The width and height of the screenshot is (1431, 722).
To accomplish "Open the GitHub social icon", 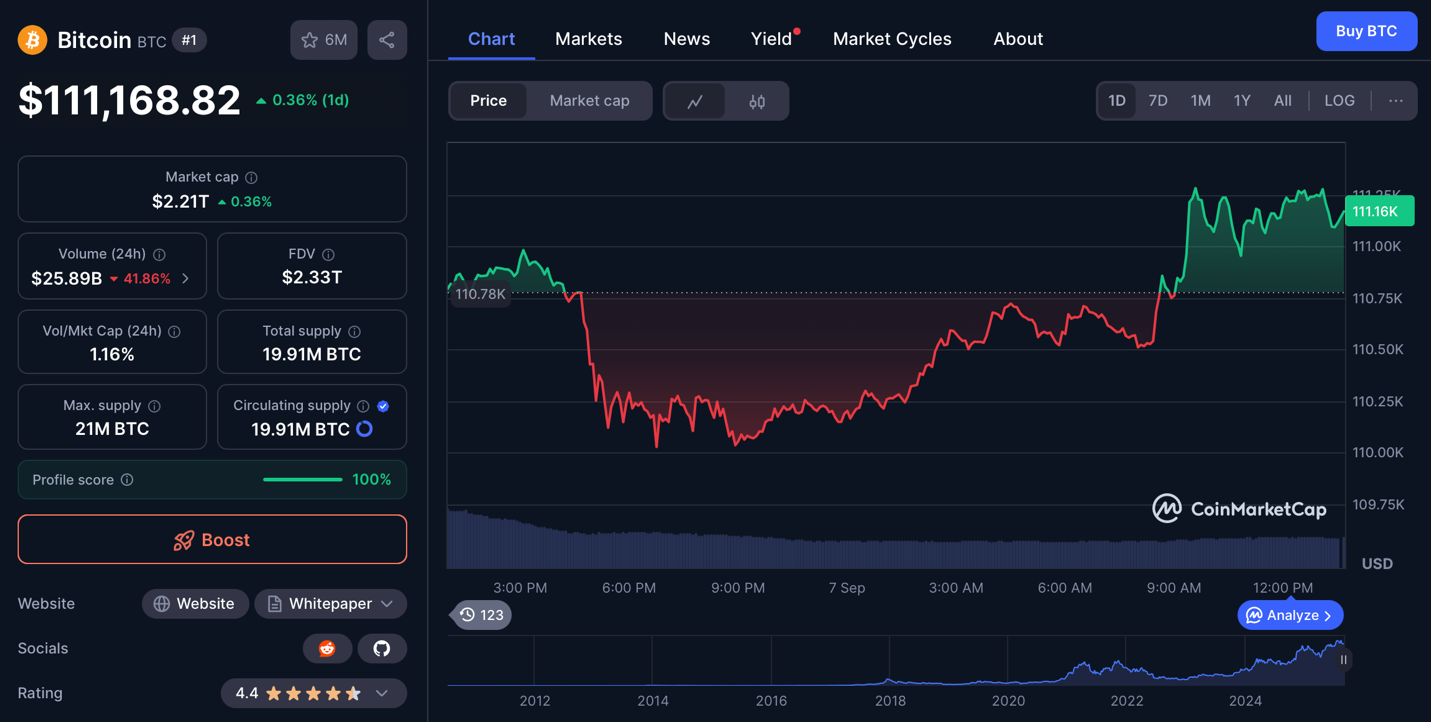I will coord(382,649).
